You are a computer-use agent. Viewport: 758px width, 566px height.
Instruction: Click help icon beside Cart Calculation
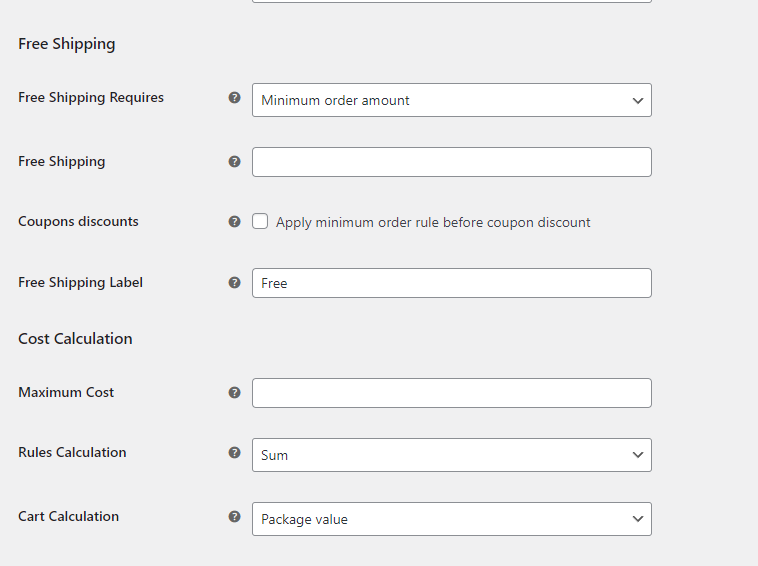[x=234, y=517]
